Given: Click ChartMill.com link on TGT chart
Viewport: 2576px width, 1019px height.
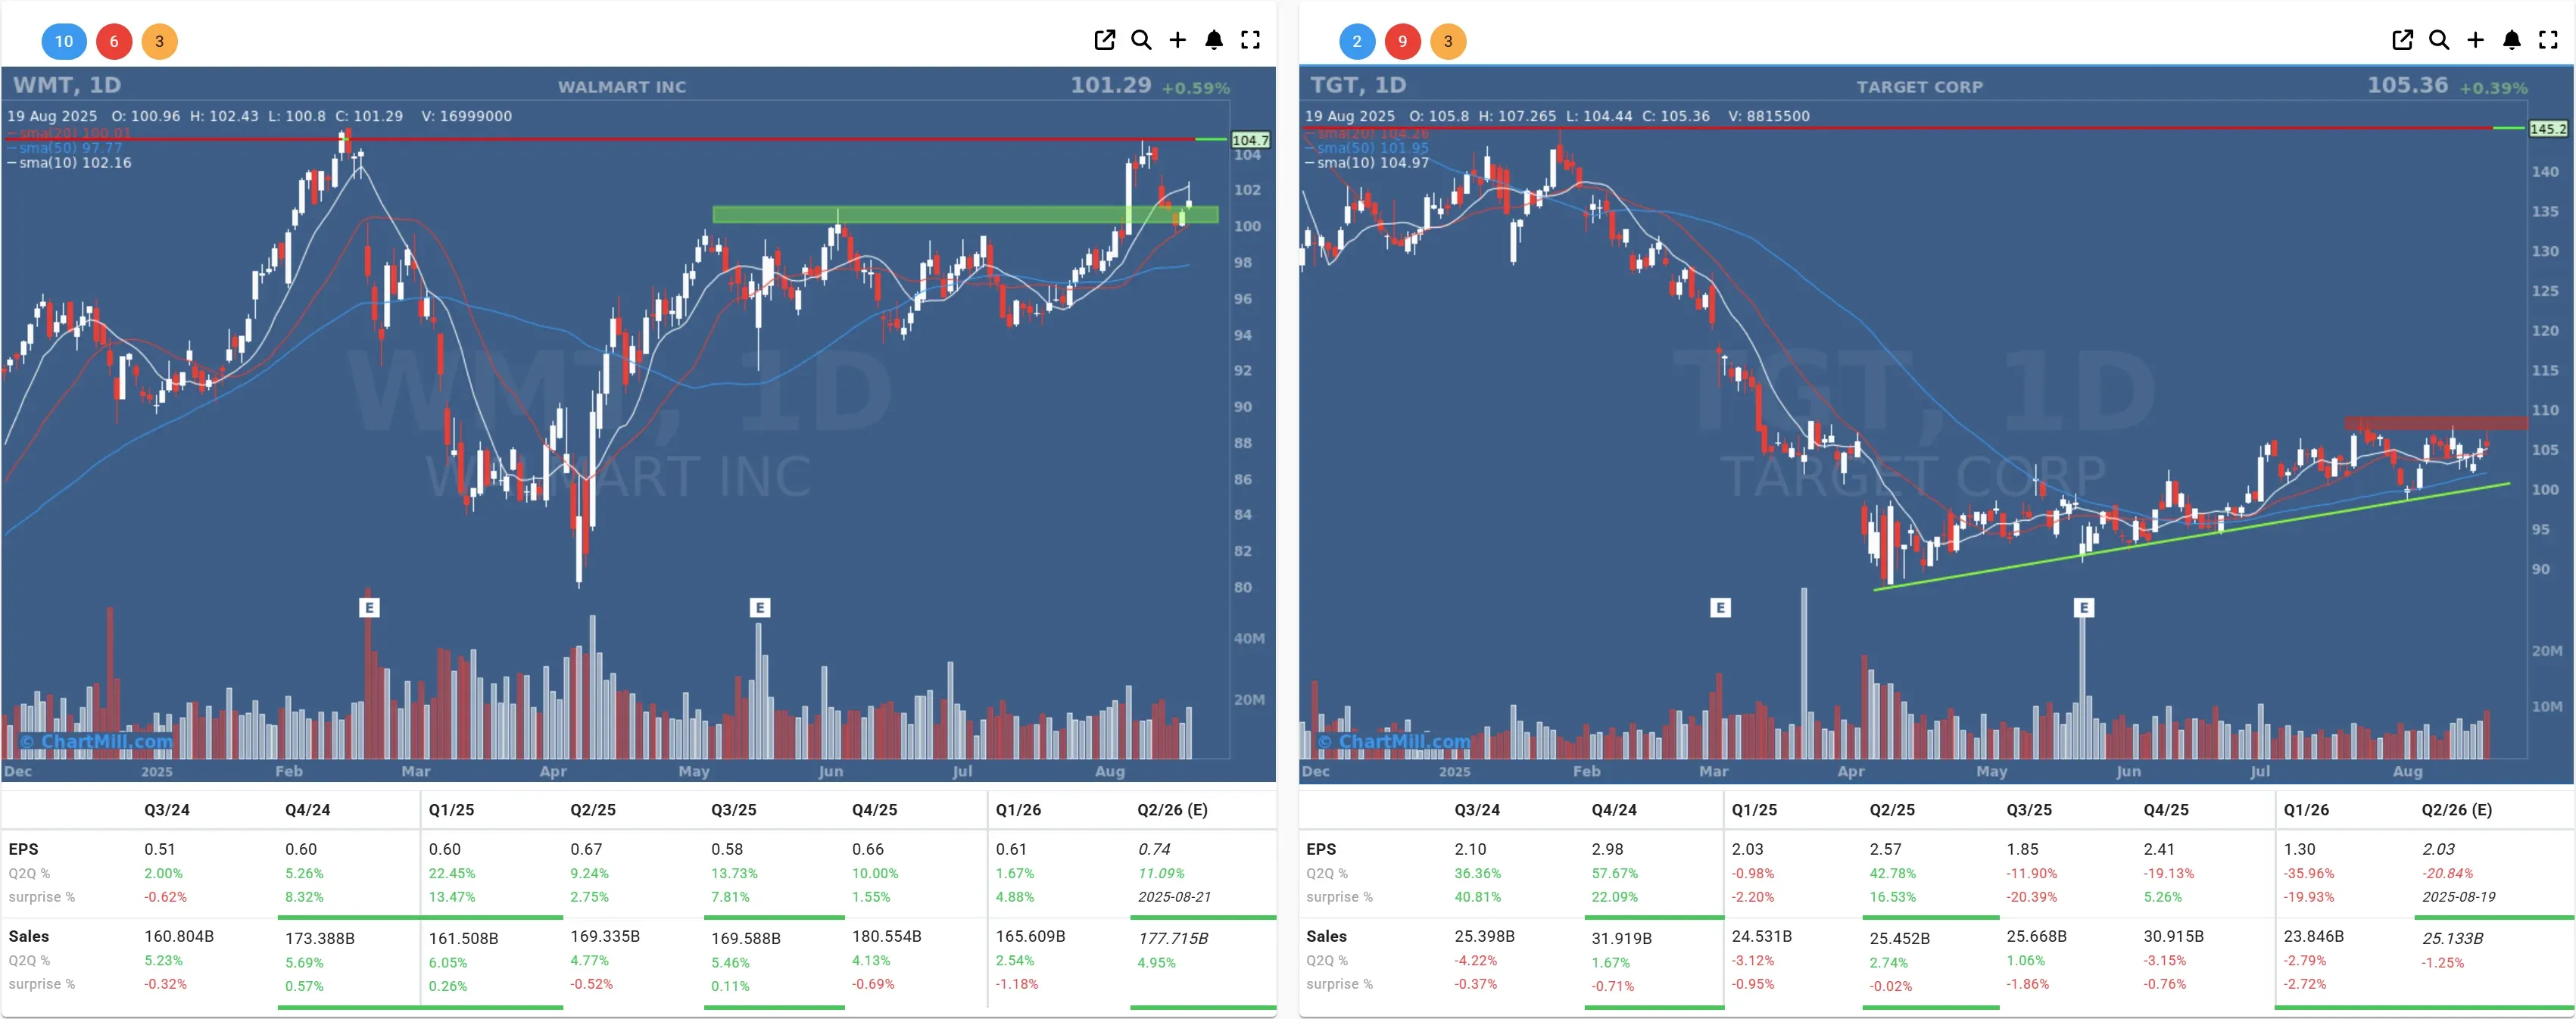Looking at the screenshot, I should click(x=1395, y=741).
